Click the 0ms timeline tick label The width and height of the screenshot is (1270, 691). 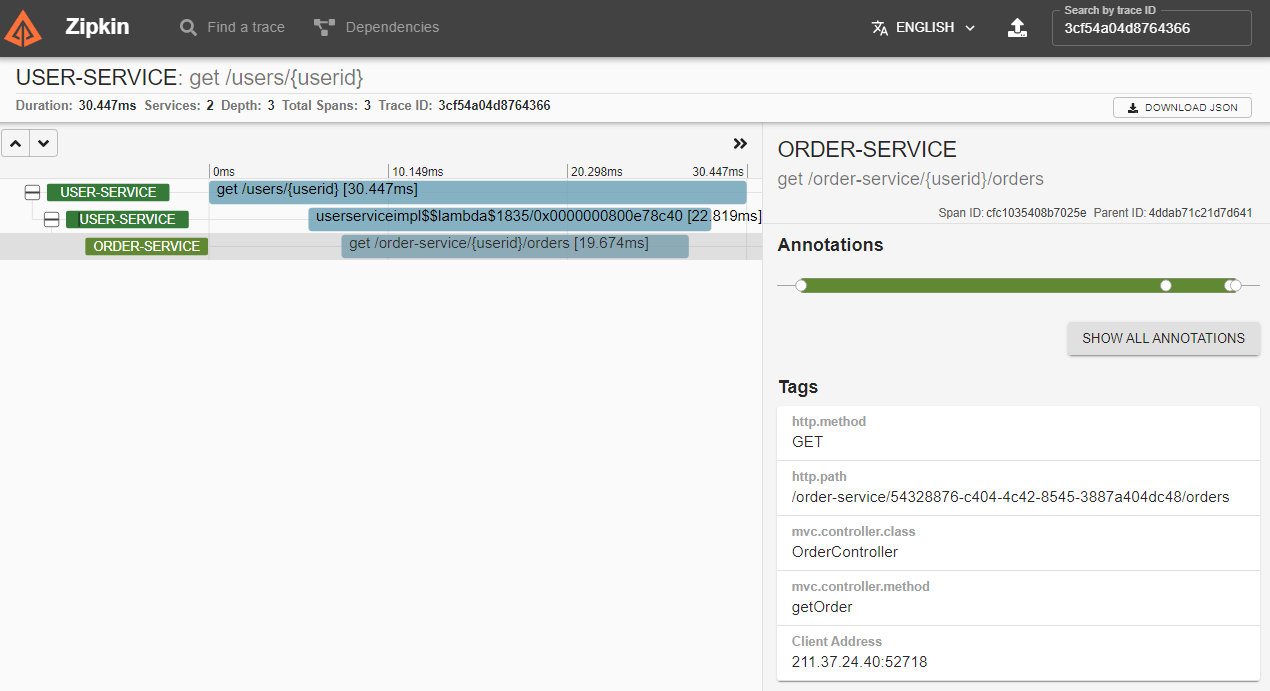coord(224,172)
